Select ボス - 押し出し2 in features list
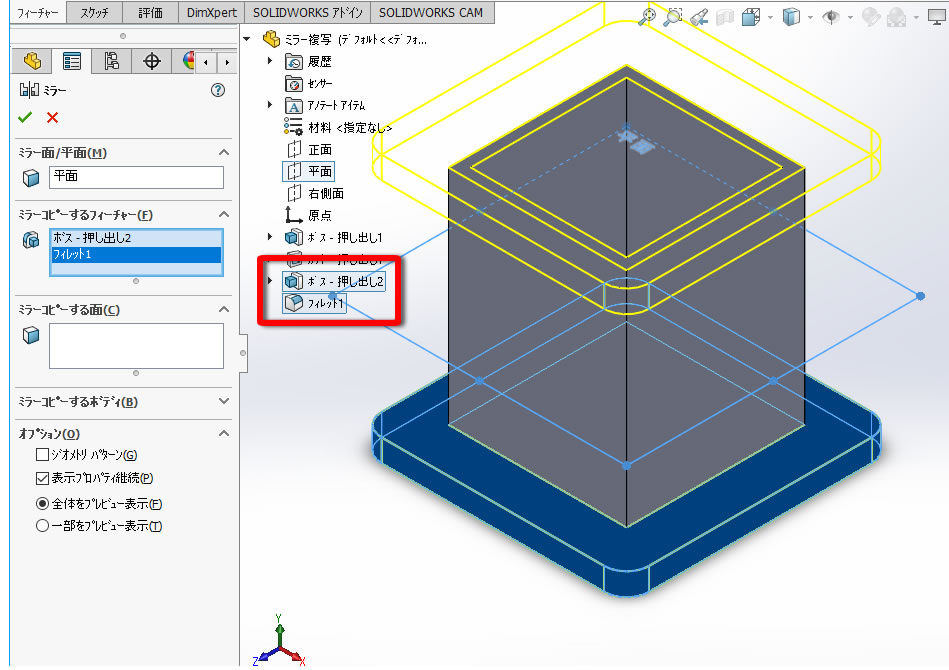The height and width of the screenshot is (670, 949). (136, 238)
